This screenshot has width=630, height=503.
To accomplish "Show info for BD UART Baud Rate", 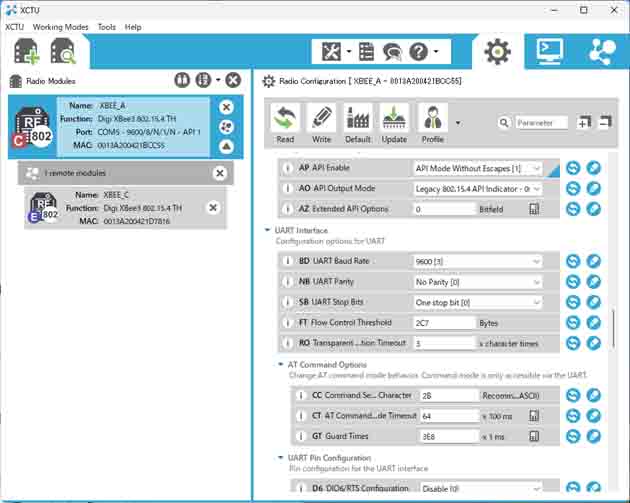I will point(287,261).
